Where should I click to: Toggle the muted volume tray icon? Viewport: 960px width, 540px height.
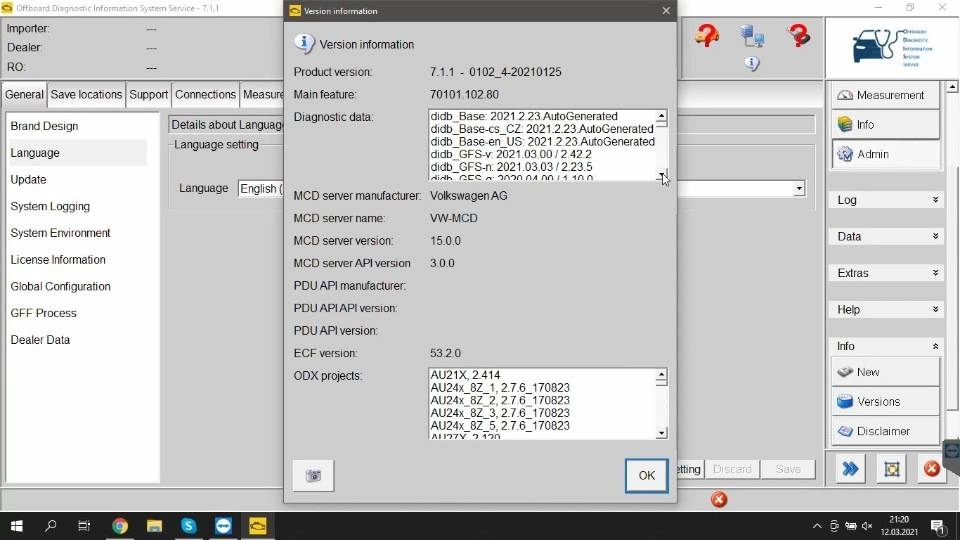coord(867,526)
